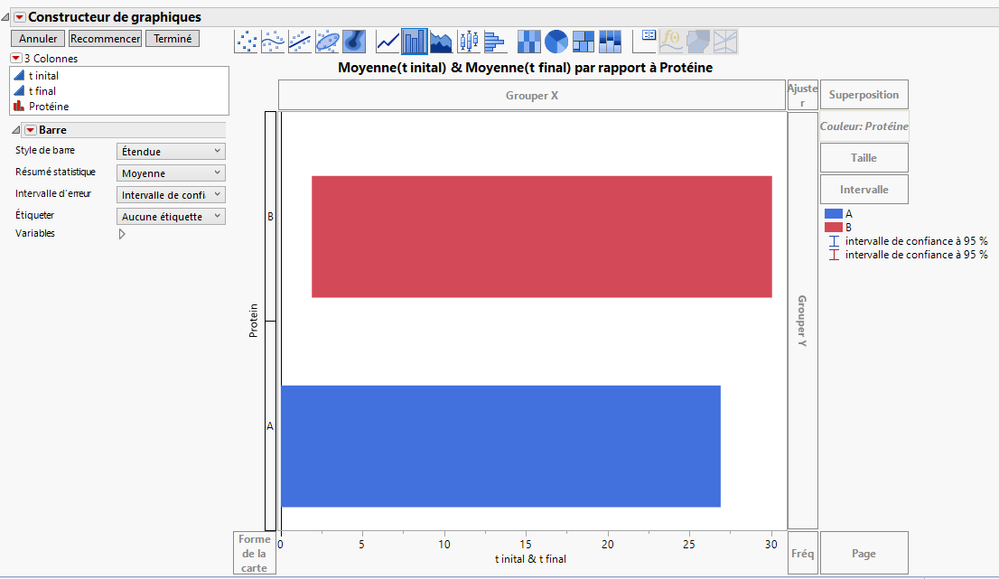999x579 pixels.
Task: Expand the Variables section triangle
Action: tap(122, 234)
